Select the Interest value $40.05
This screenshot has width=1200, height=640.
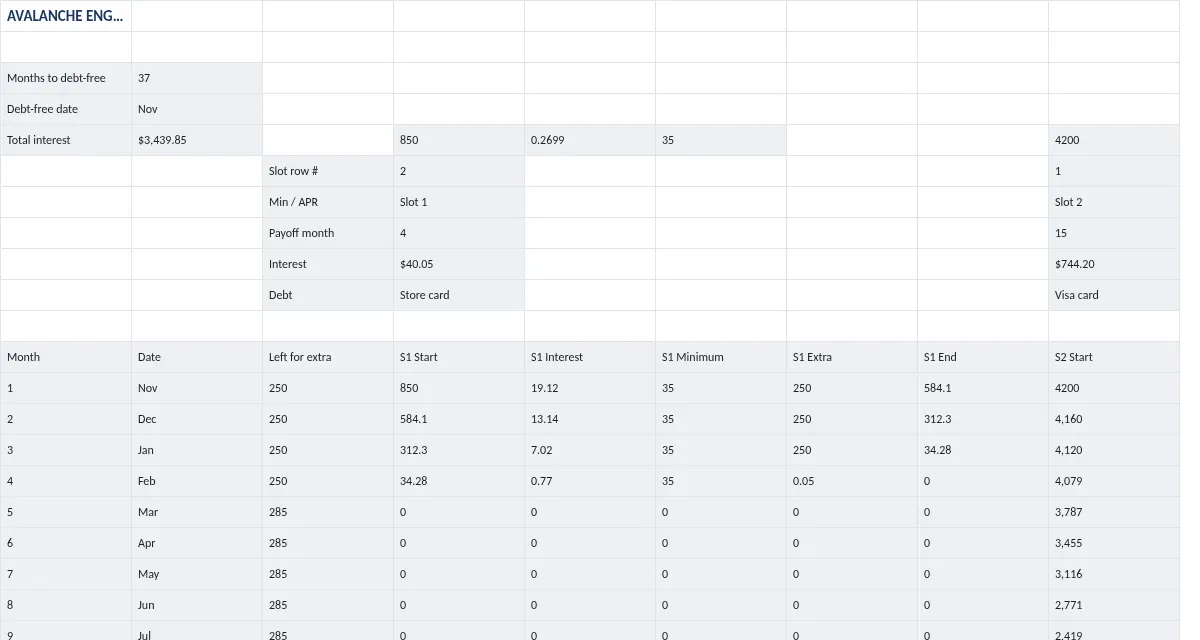459,264
